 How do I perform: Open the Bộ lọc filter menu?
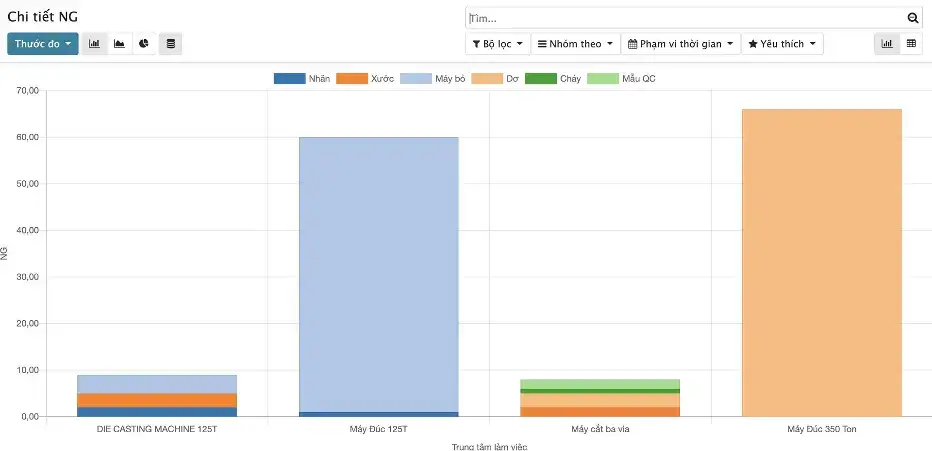[x=497, y=44]
